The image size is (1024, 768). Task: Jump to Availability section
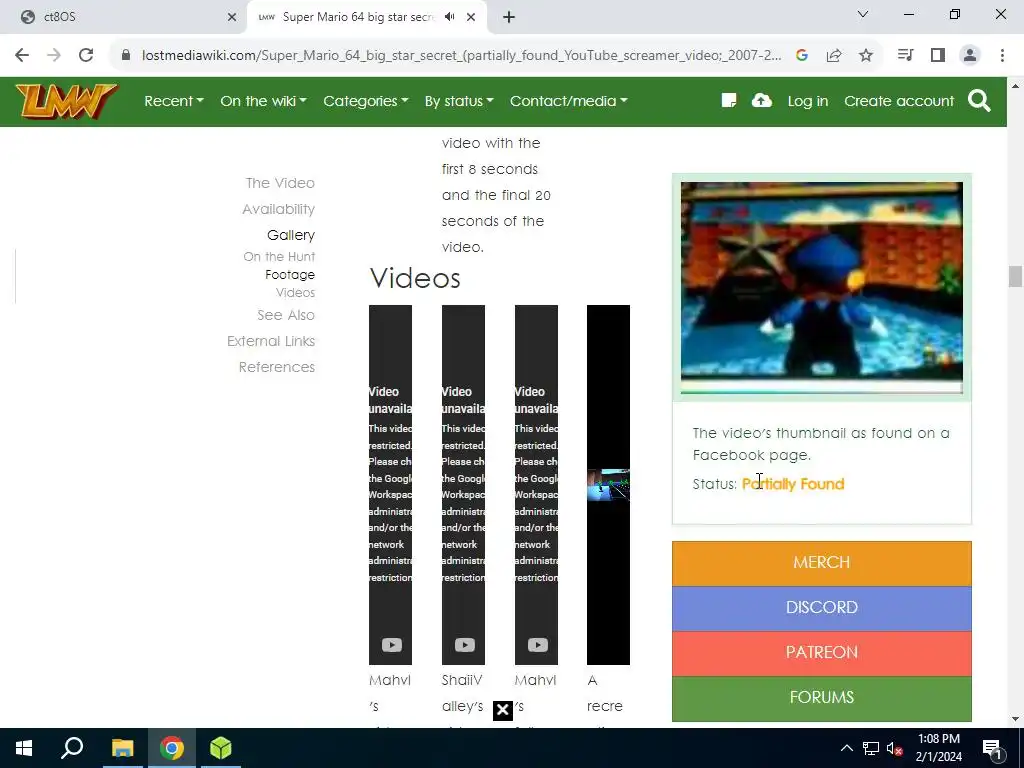pyautogui.click(x=278, y=209)
